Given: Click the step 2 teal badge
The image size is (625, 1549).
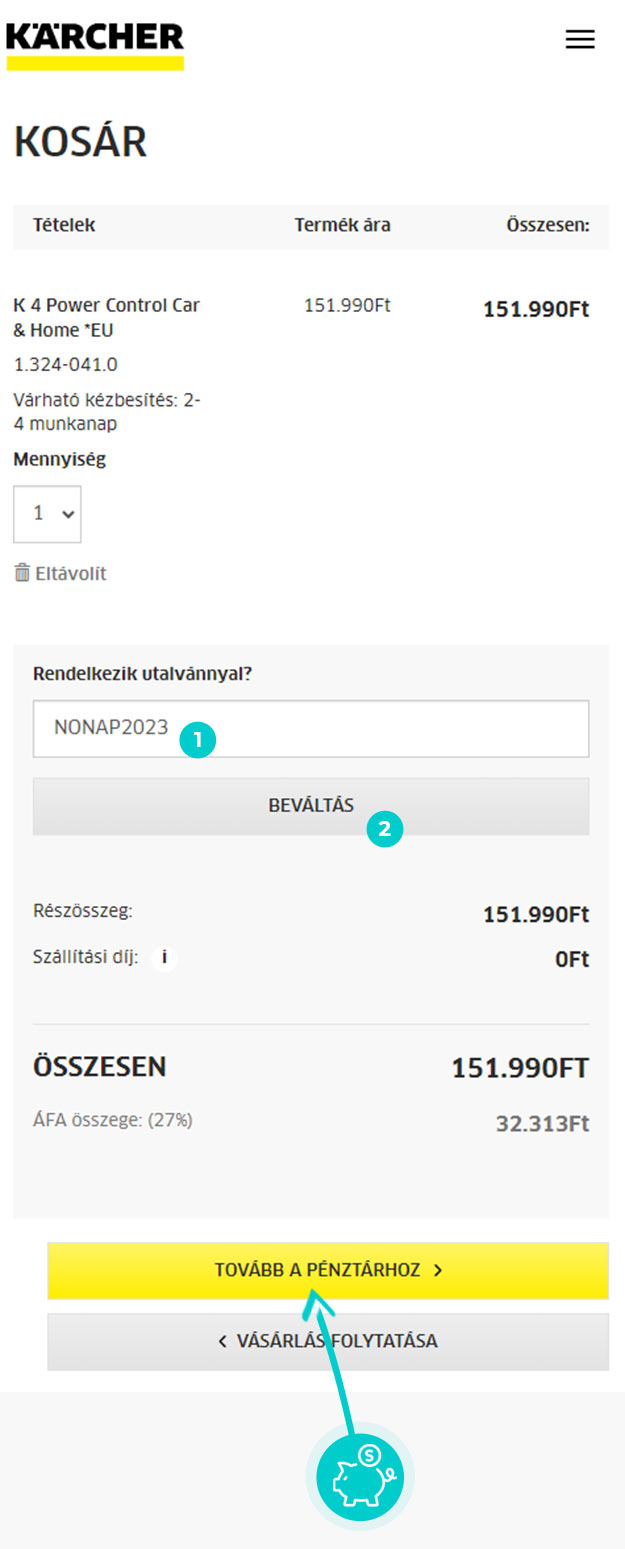Looking at the screenshot, I should tap(385, 829).
